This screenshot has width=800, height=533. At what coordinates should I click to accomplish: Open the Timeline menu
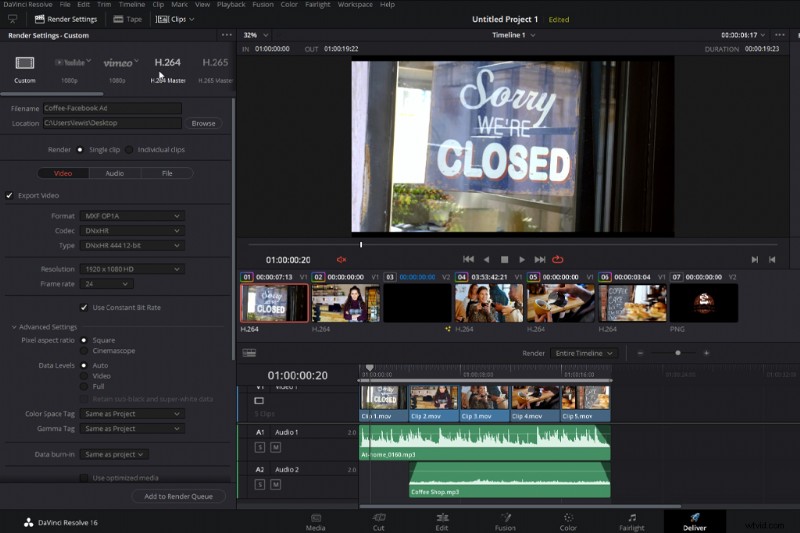132,5
